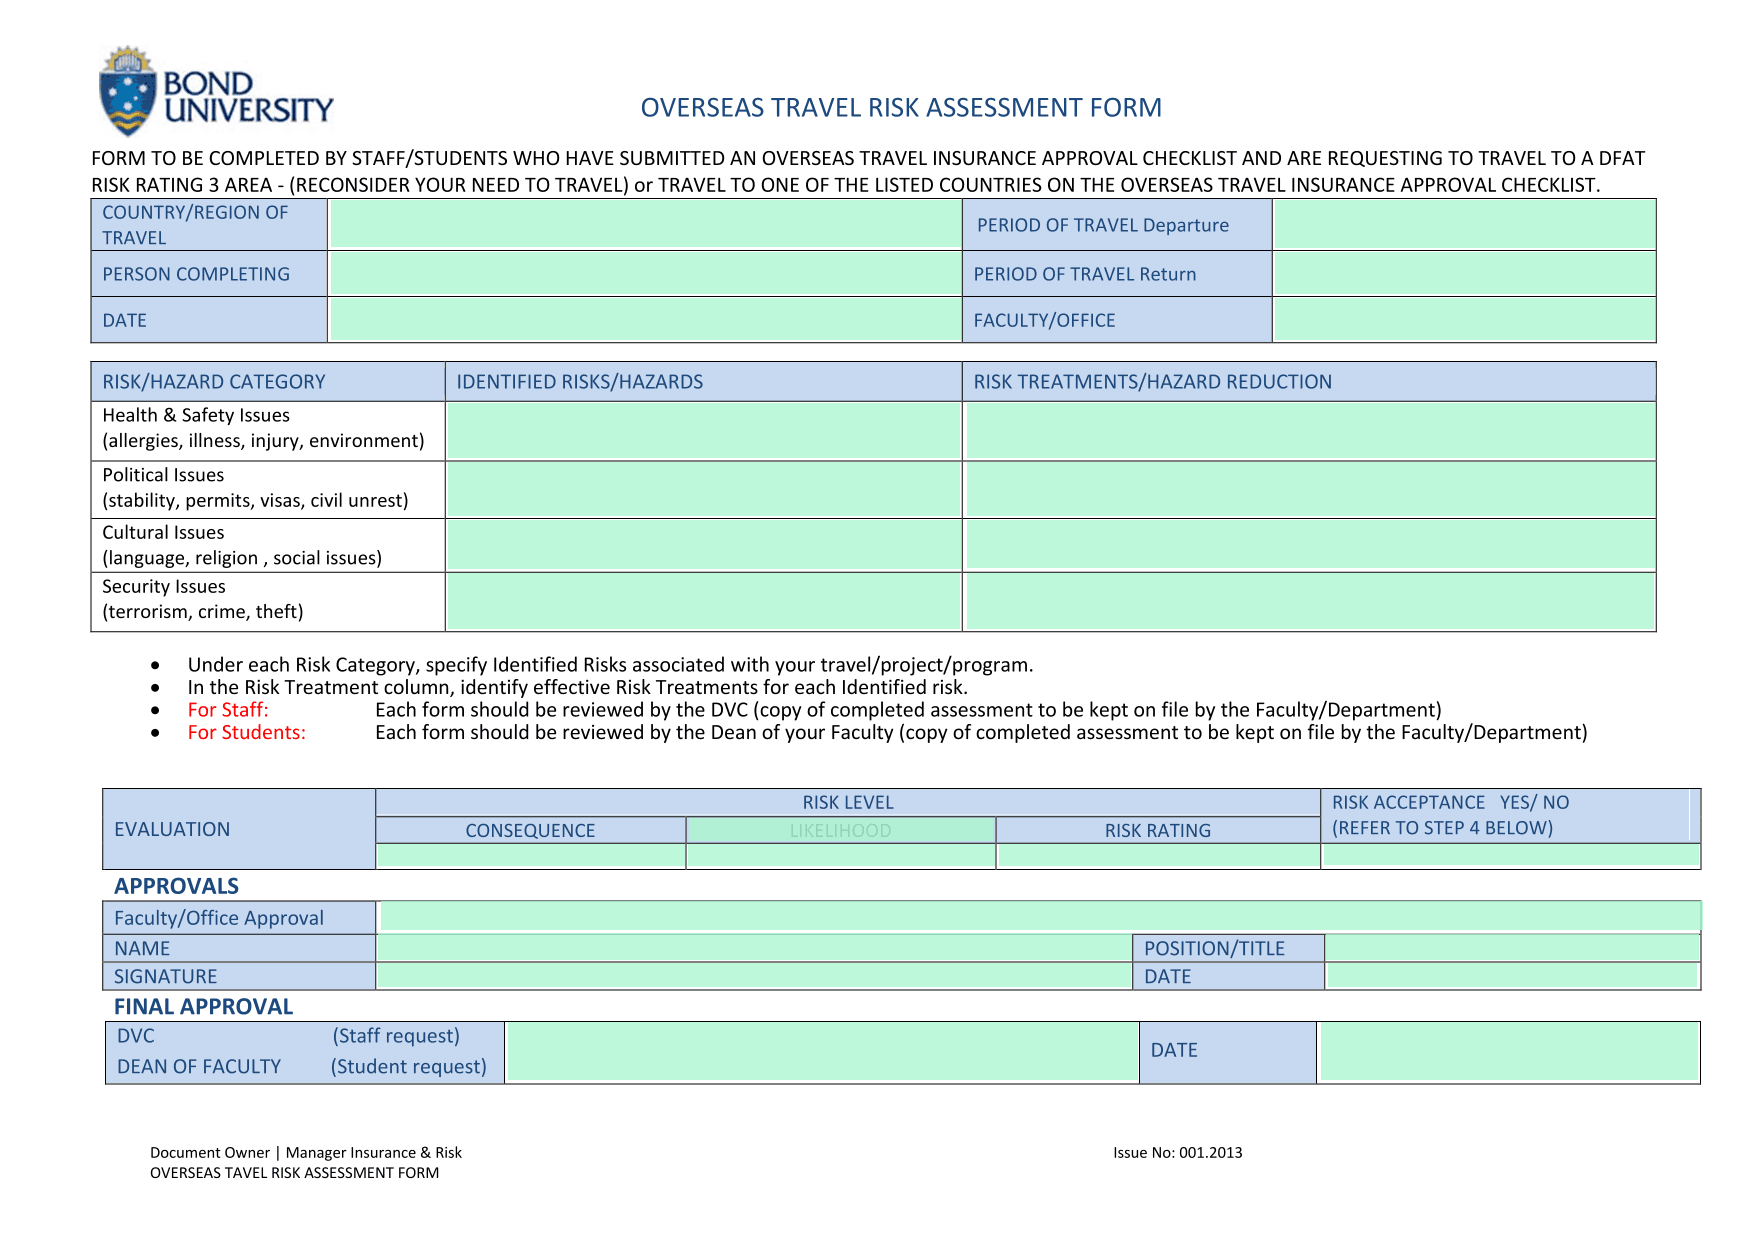1753x1240 pixels.
Task: Click the Signature field under Approvals
Action: (x=753, y=976)
